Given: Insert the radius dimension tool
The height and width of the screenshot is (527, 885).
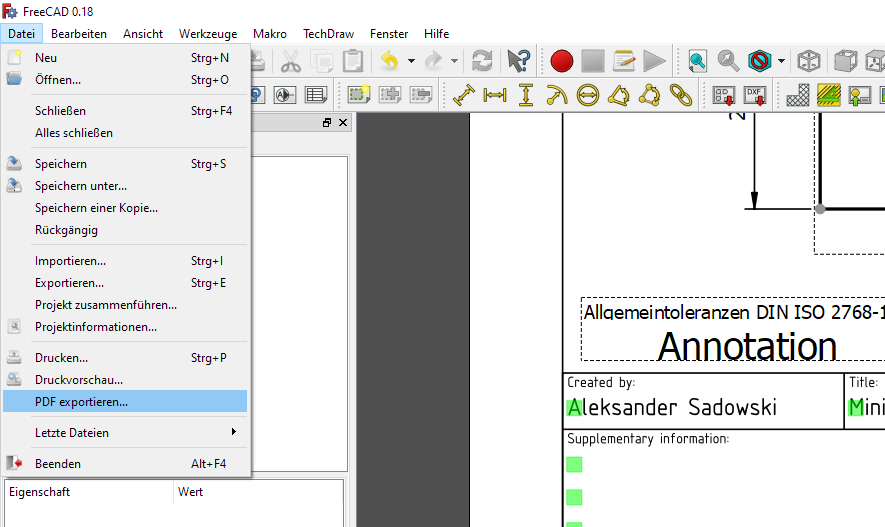Looking at the screenshot, I should coord(557,95).
